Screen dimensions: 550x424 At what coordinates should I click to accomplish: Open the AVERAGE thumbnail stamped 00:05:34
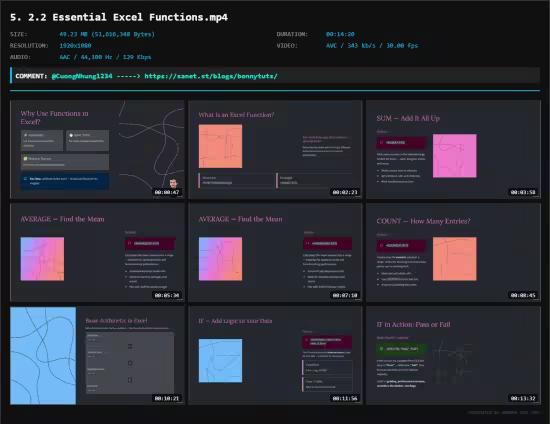(97, 253)
